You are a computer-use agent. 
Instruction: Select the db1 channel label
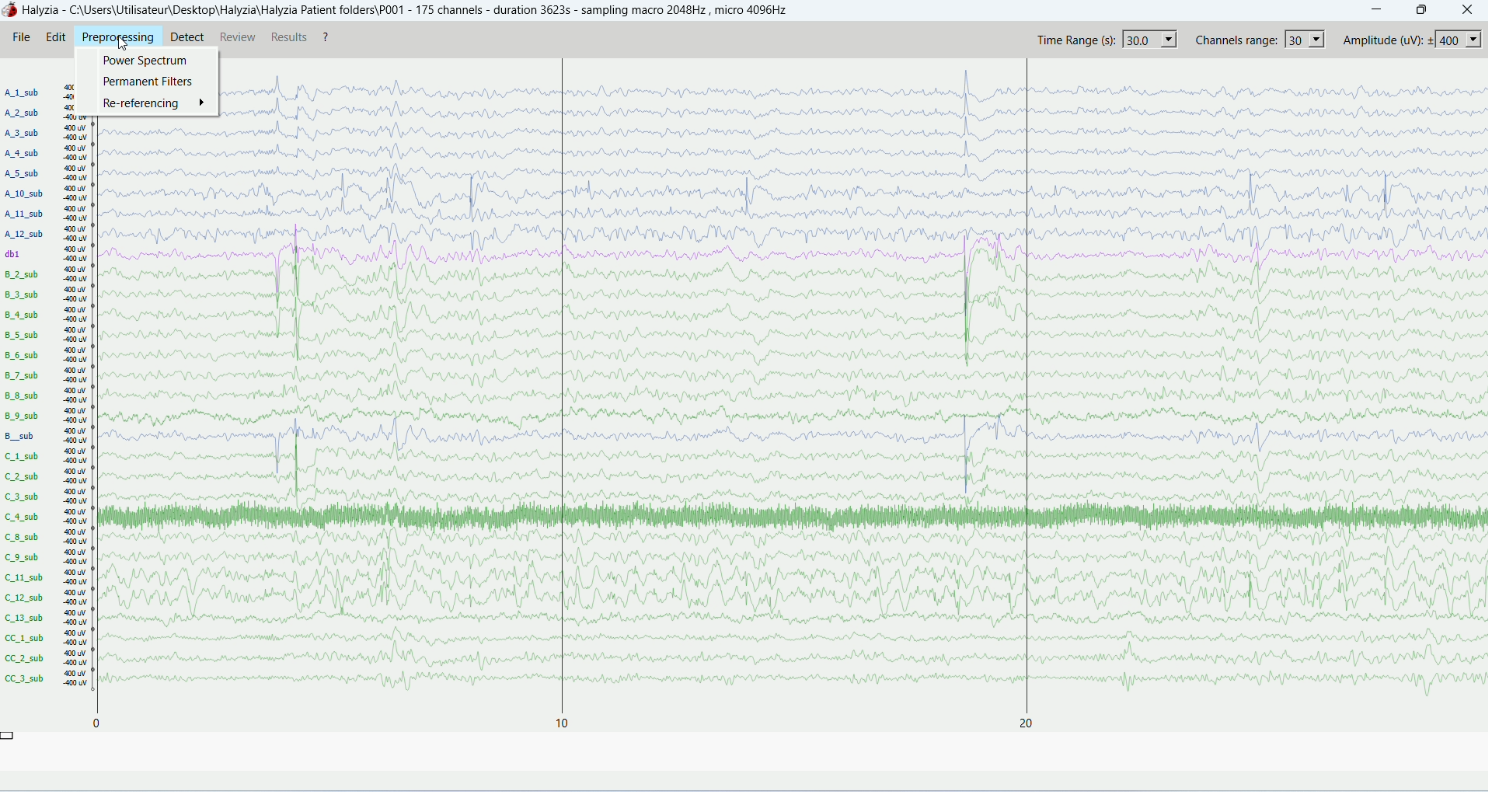click(12, 254)
